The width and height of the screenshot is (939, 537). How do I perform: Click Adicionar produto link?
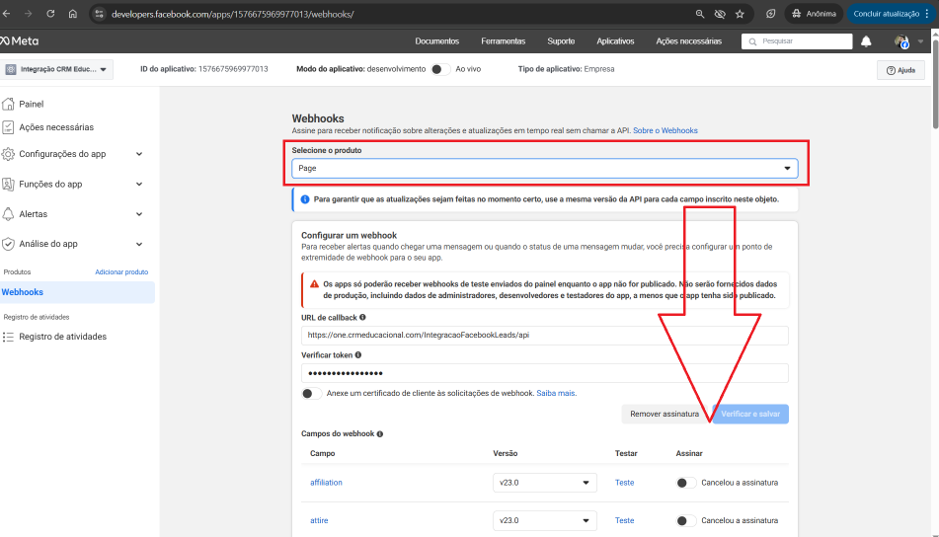(x=122, y=272)
